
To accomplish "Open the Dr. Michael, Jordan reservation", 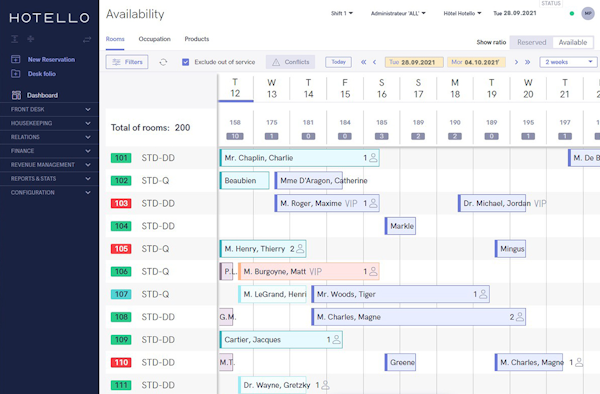I will 492,203.
